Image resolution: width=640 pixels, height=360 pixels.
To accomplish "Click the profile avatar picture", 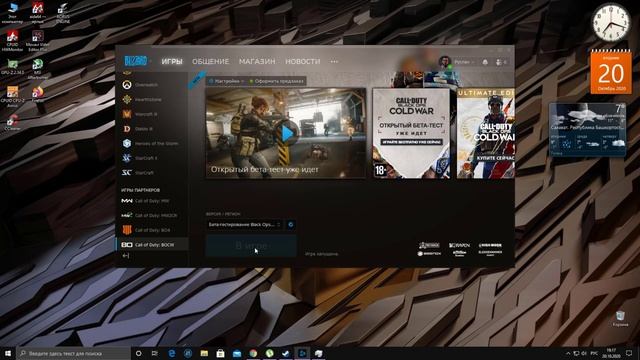I will [444, 62].
